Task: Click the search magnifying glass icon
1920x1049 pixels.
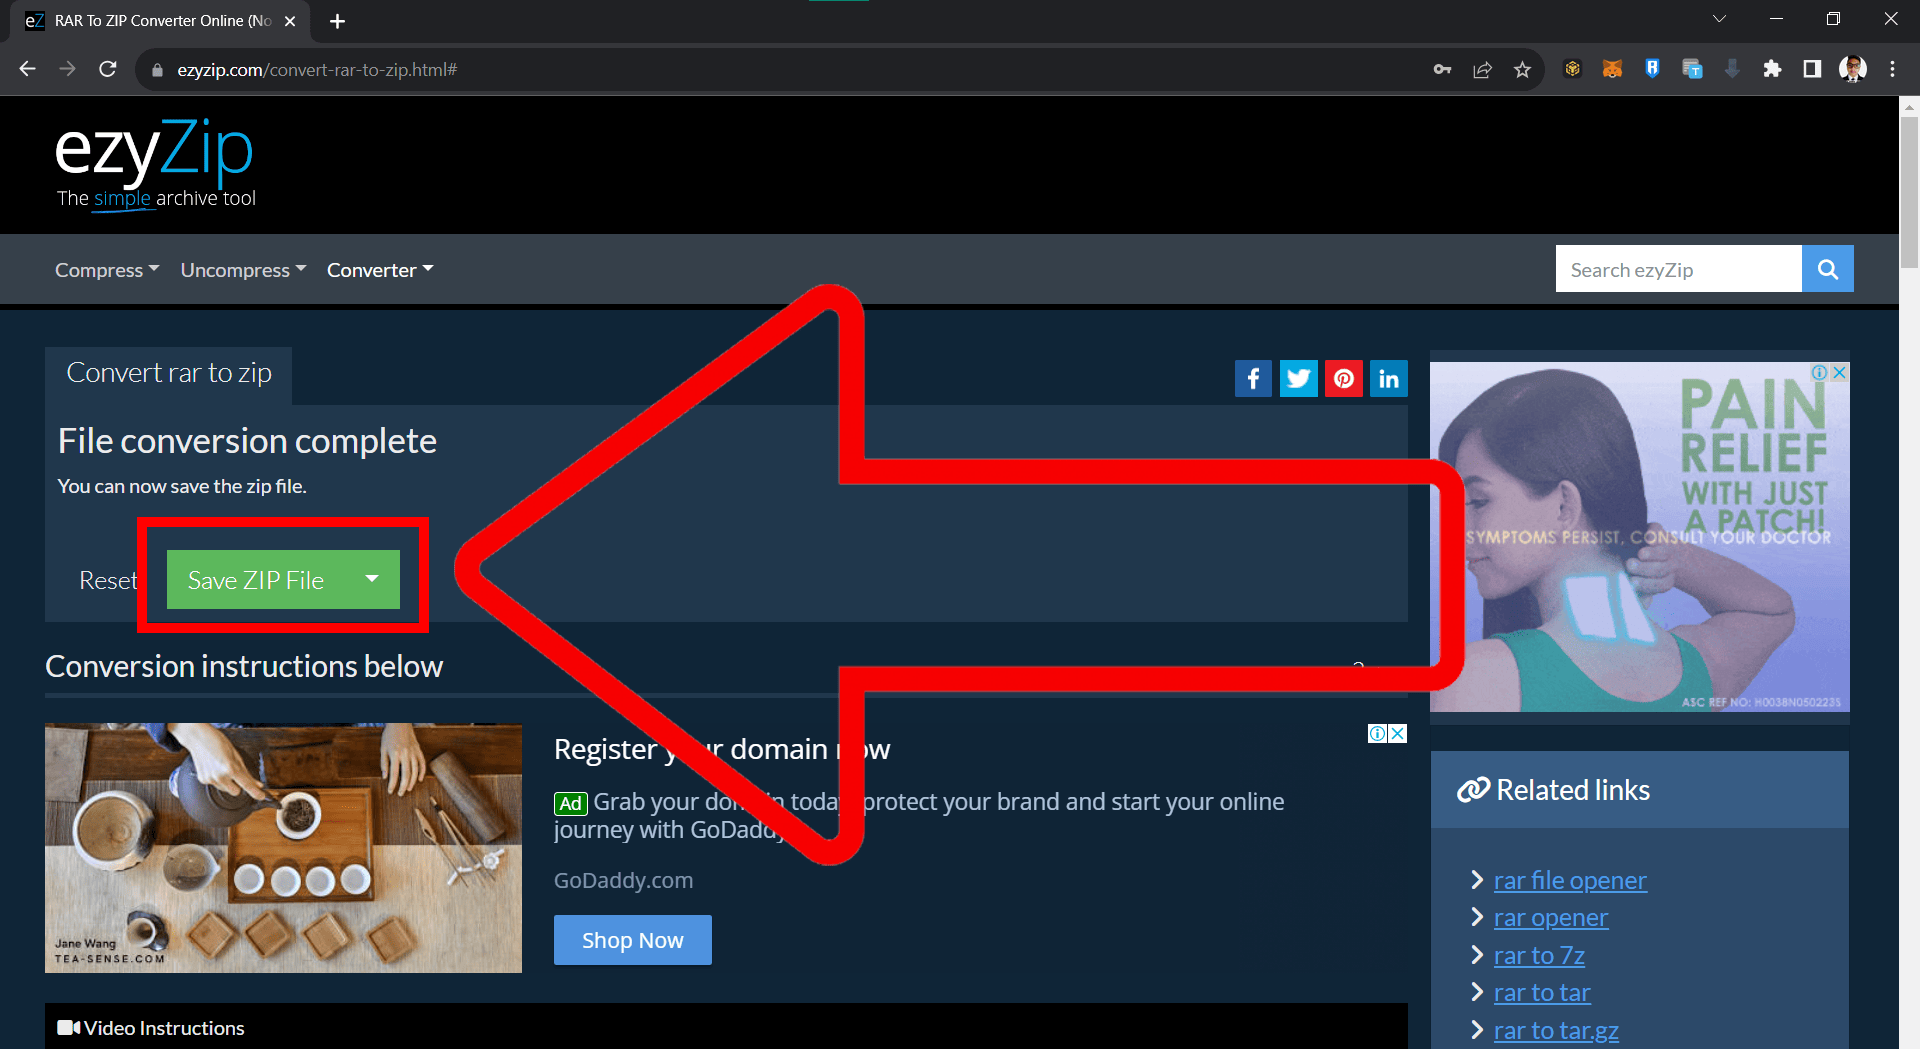Action: point(1827,268)
